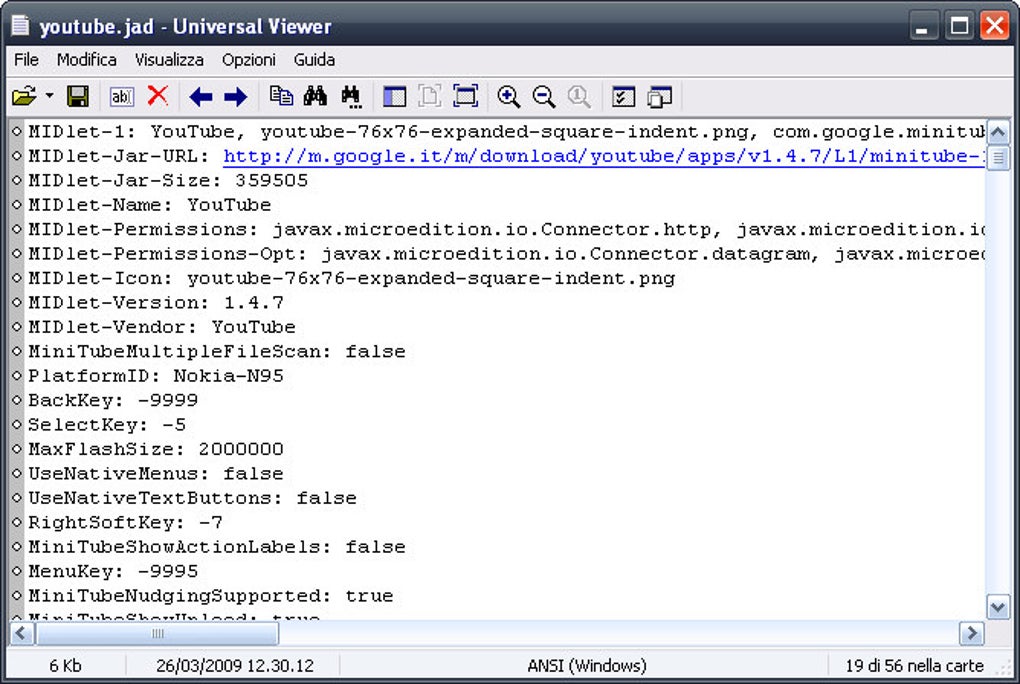Click the Zoom Out magnifier icon
Viewport: 1020px width, 684px height.
(543, 97)
